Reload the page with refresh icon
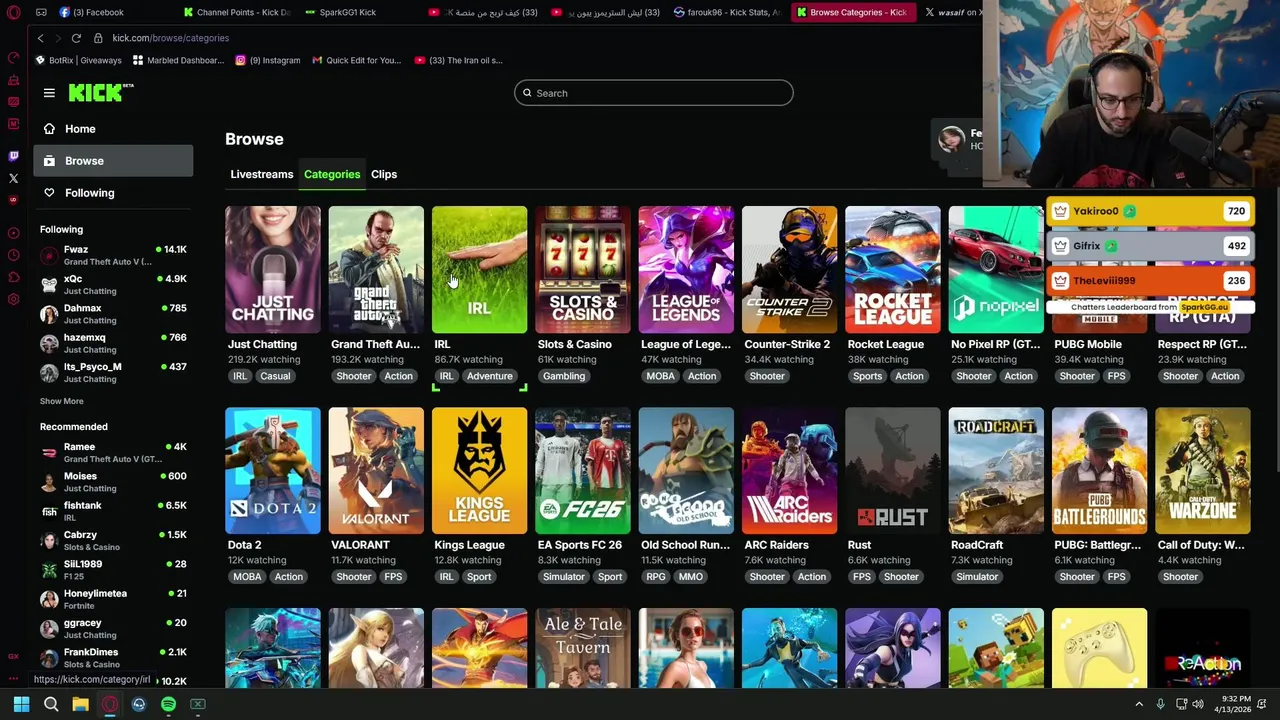Viewport: 1280px width, 720px height. [76, 38]
